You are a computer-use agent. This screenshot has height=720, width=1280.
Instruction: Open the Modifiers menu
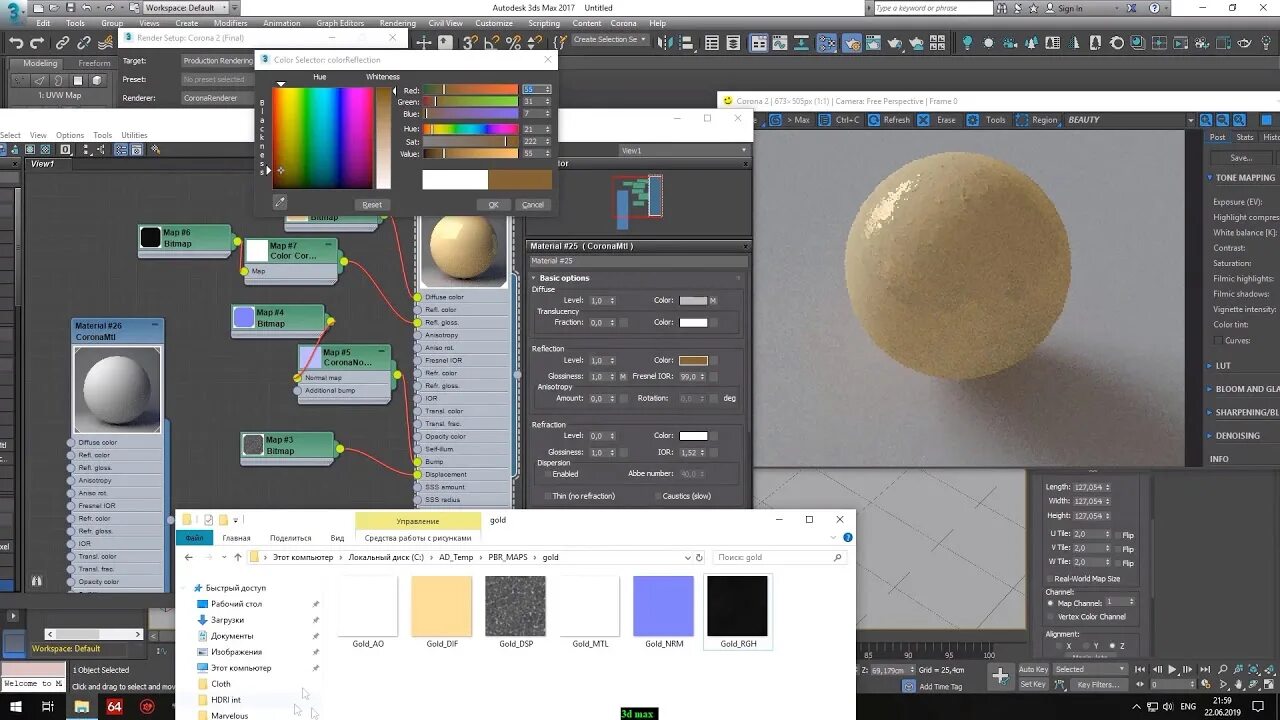point(230,23)
